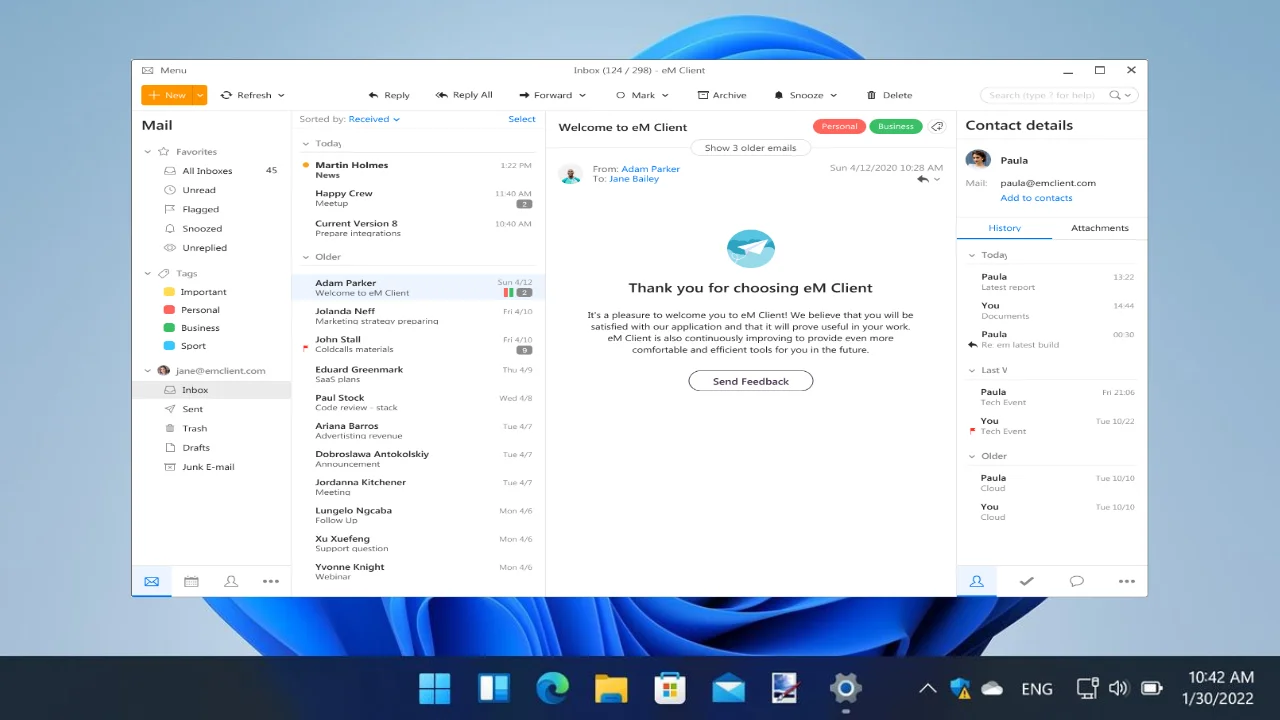Collapse the Today group in contact history

click(972, 255)
